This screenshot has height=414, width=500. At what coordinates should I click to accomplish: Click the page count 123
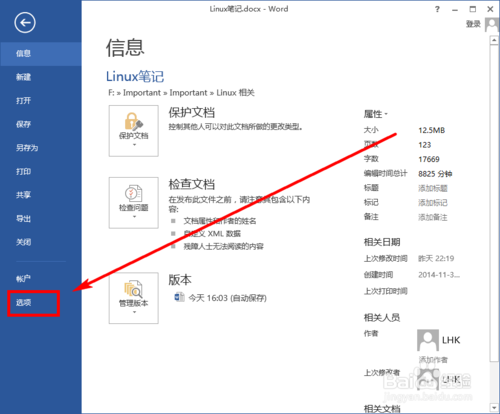424,145
